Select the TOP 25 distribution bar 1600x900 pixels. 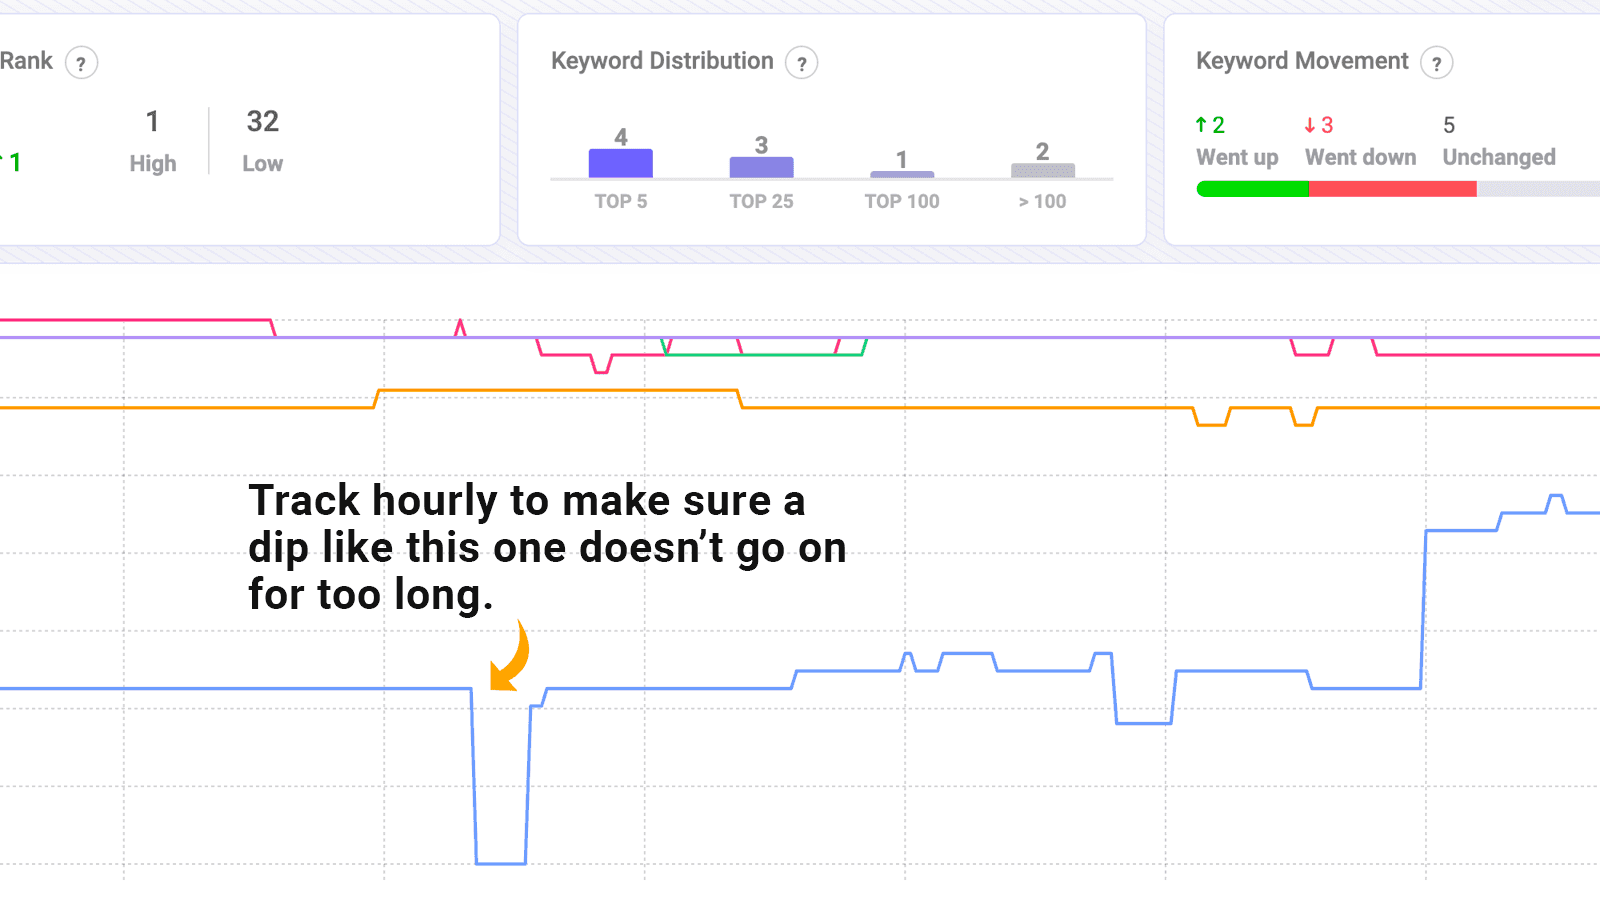[x=761, y=167]
